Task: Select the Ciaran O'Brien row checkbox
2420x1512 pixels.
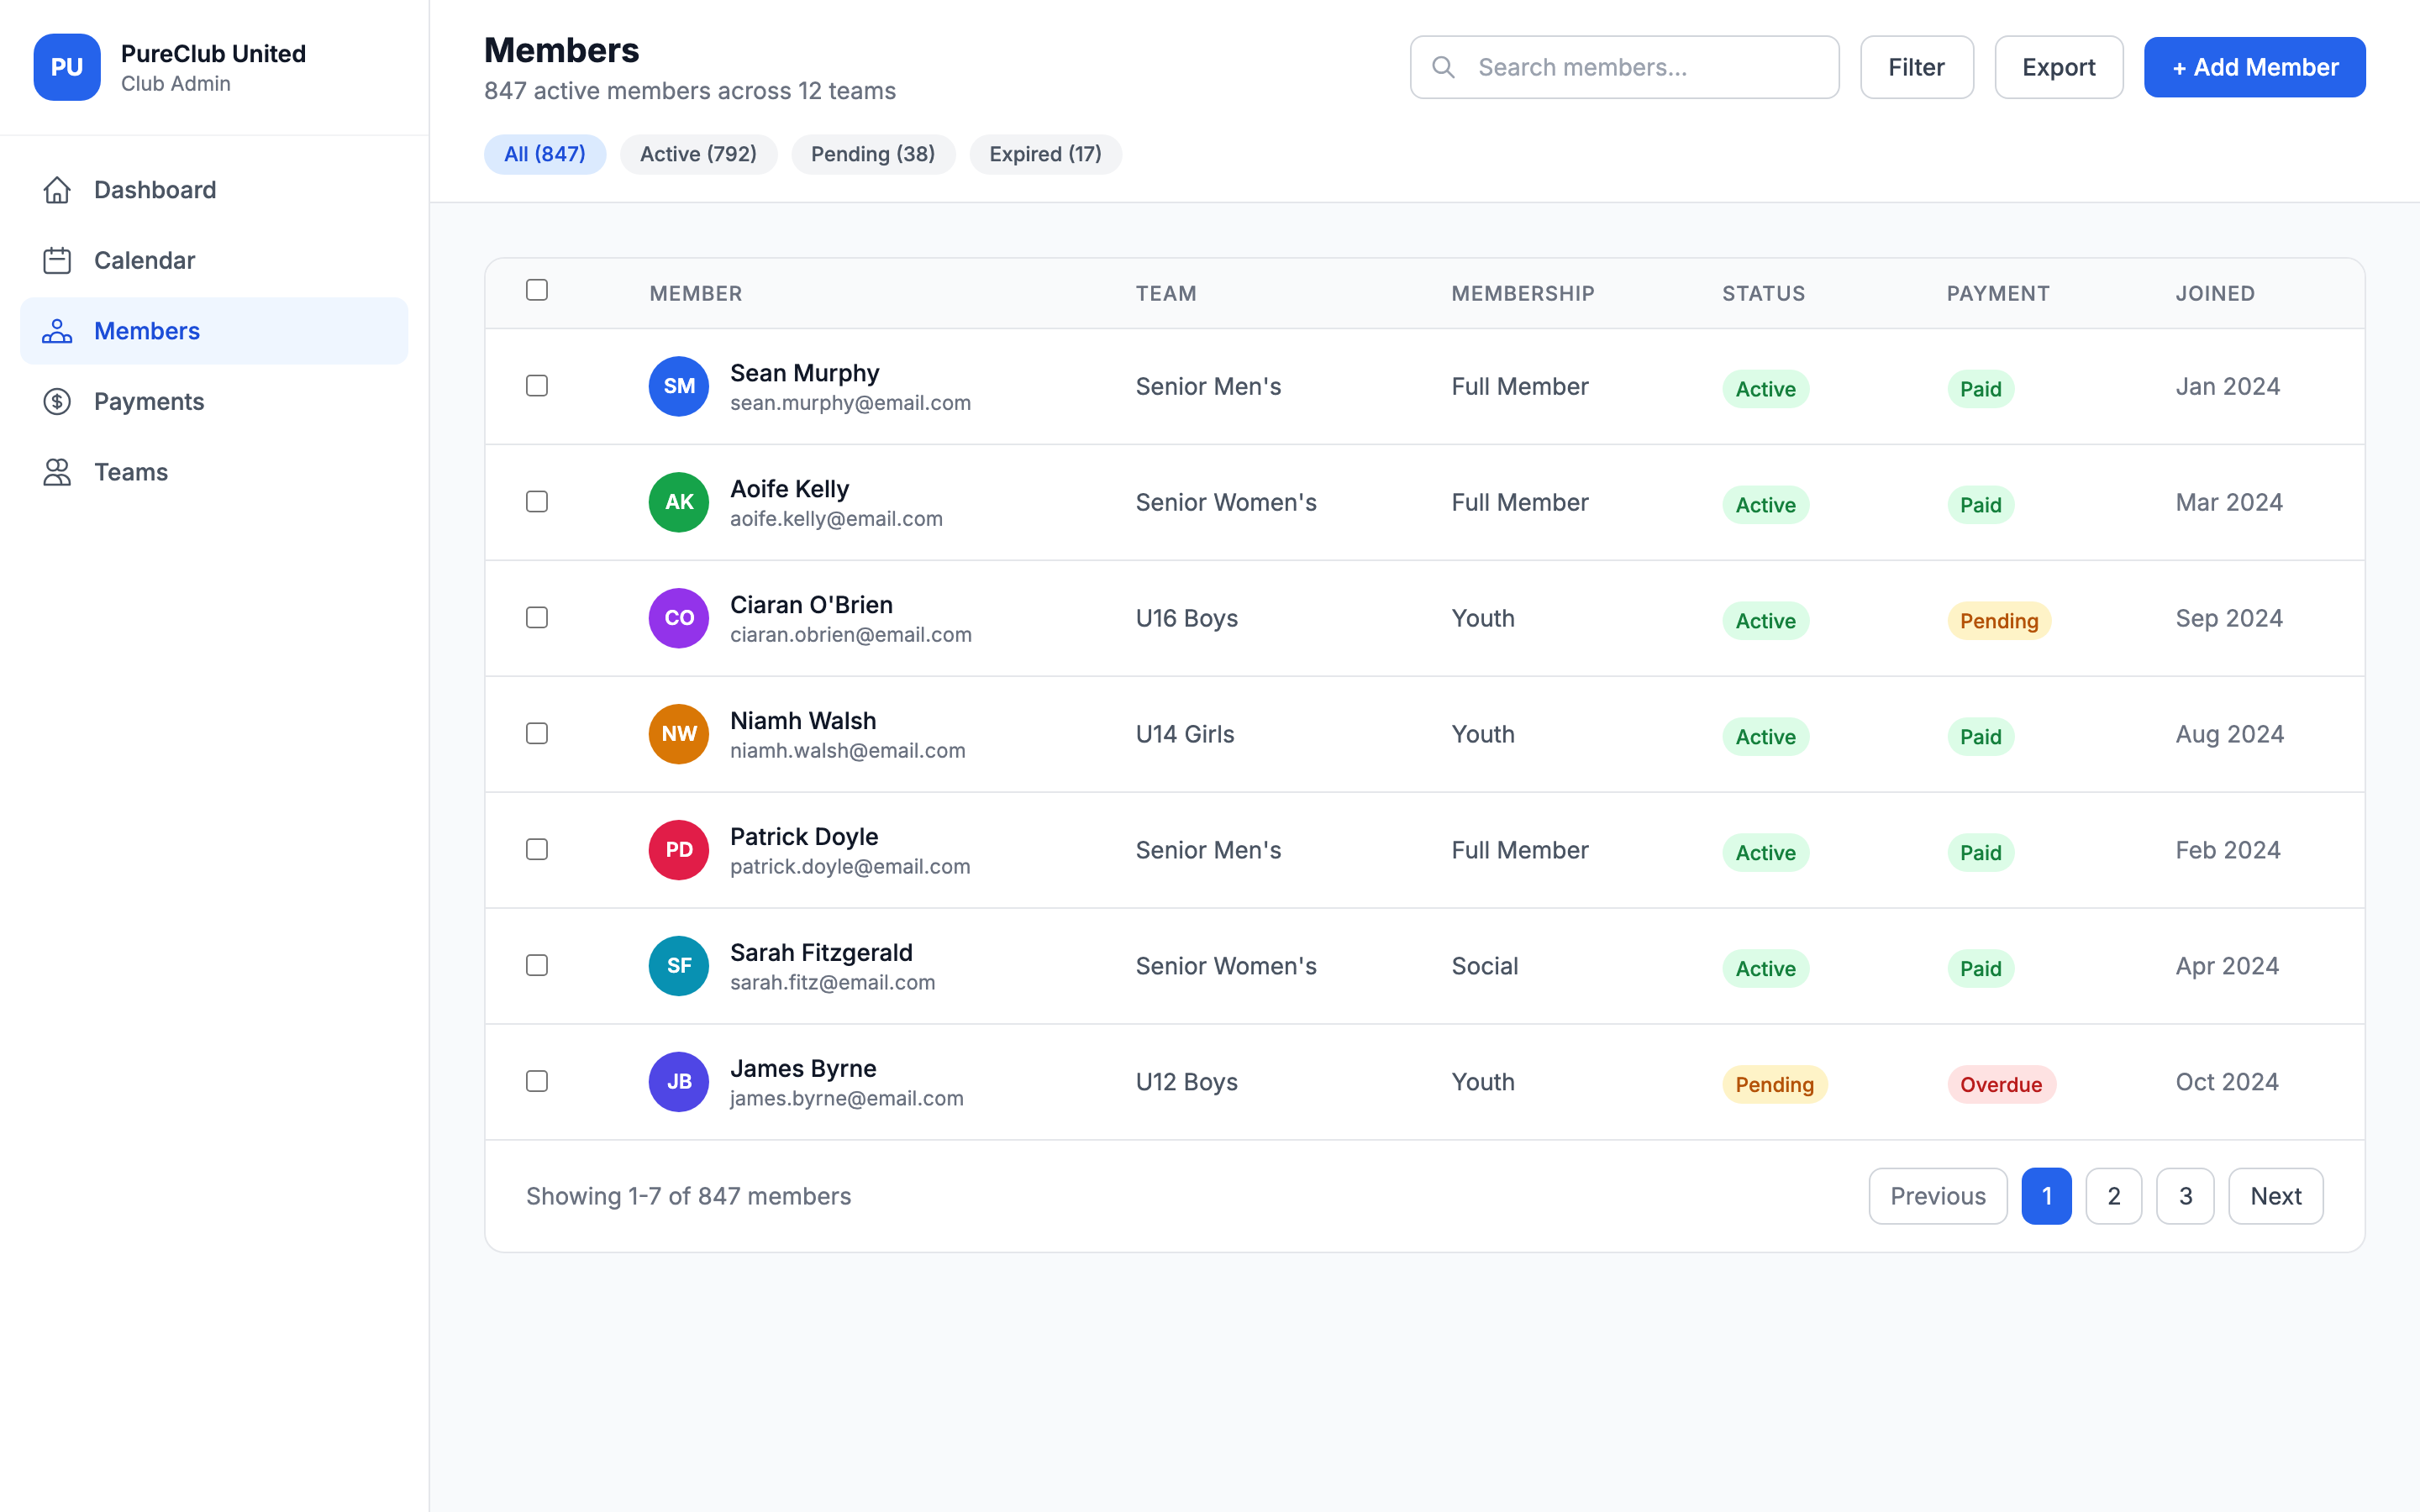Action: click(x=537, y=618)
